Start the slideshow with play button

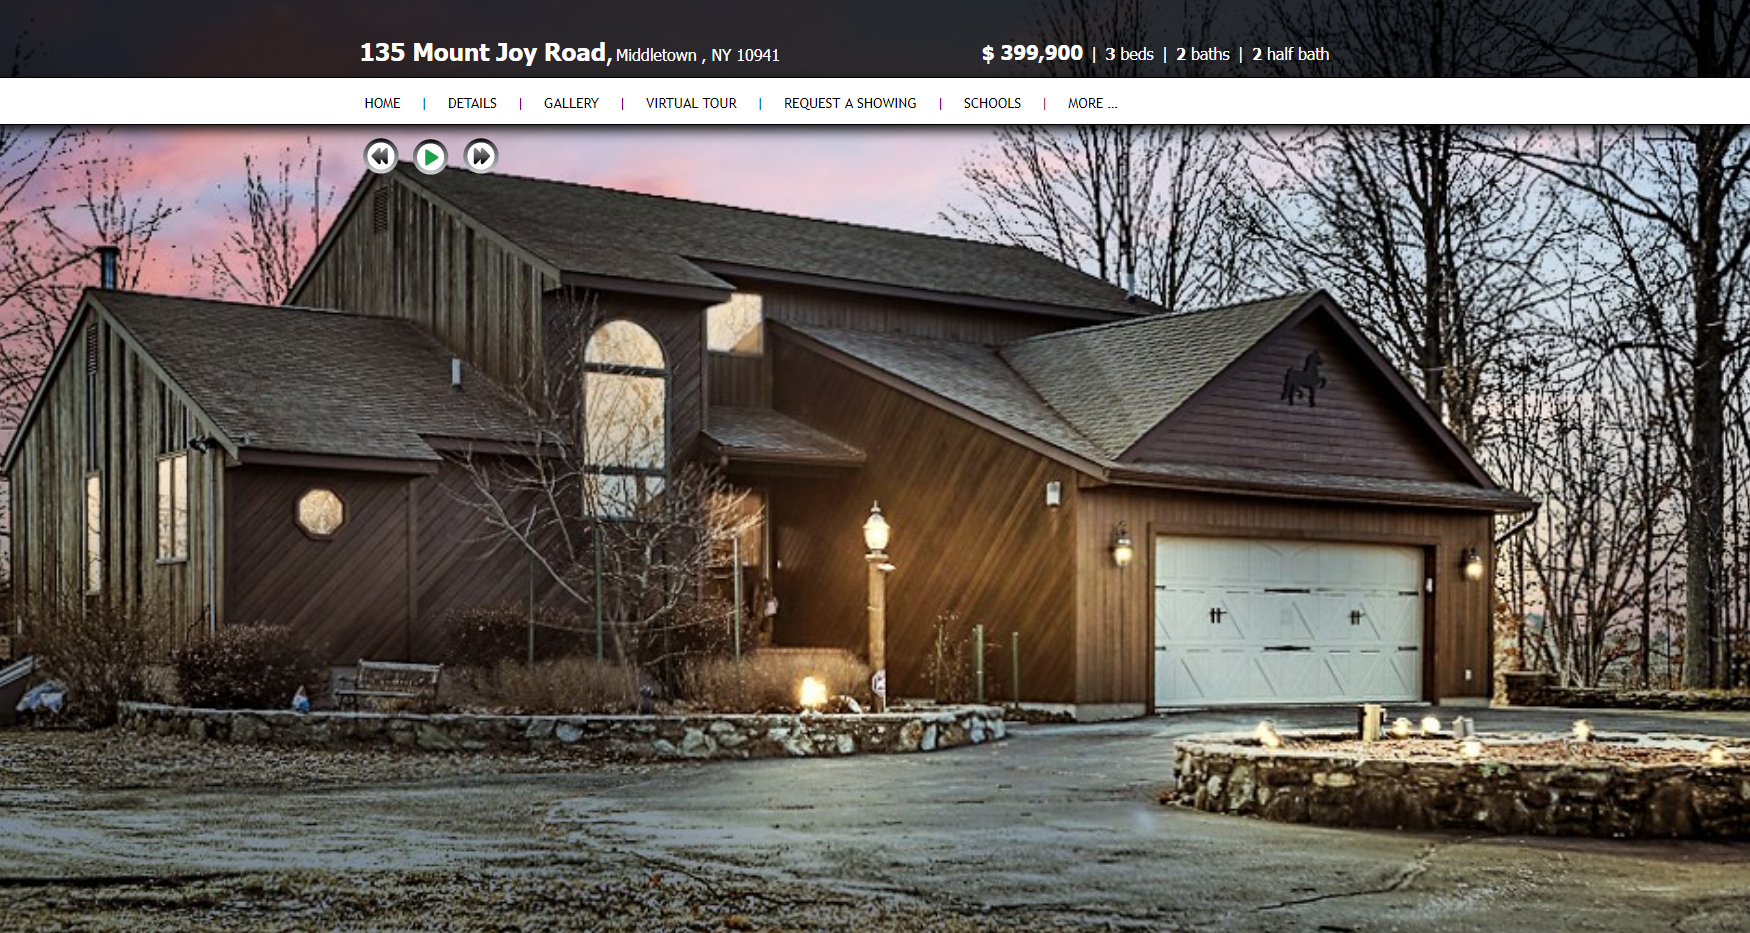(430, 156)
